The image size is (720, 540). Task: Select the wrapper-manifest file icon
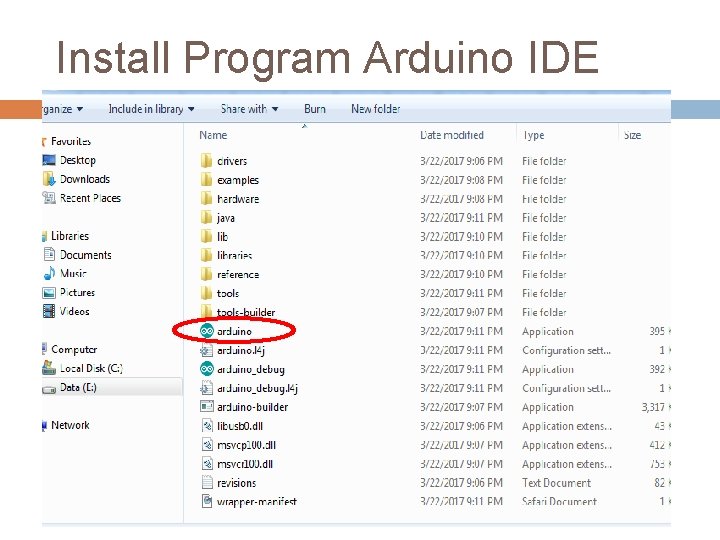[207, 501]
